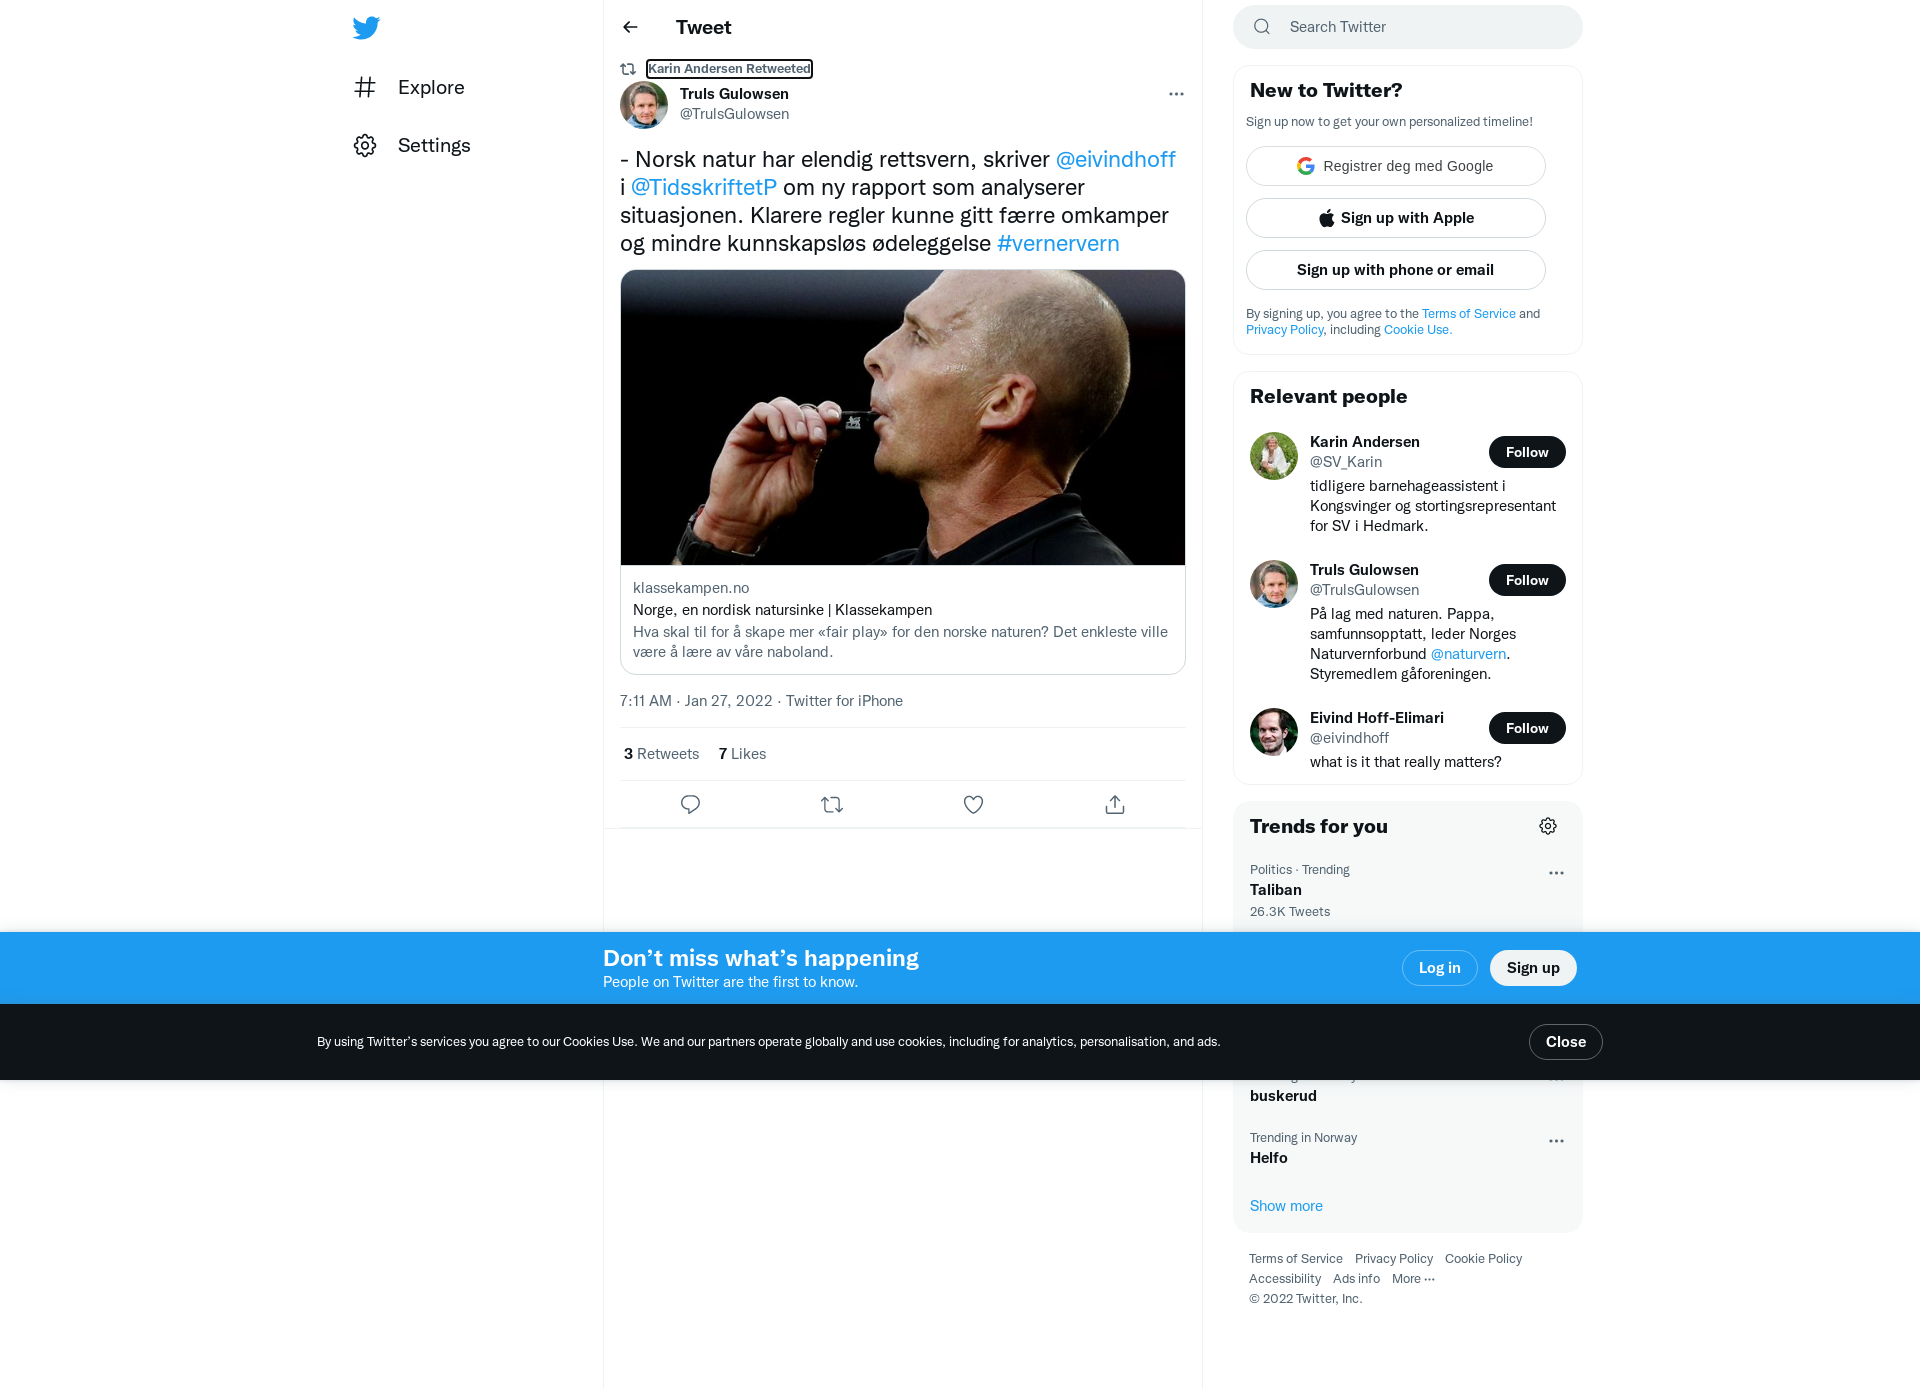1920x1389 pixels.
Task: Follow Karin Andersen
Action: pyautogui.click(x=1527, y=452)
